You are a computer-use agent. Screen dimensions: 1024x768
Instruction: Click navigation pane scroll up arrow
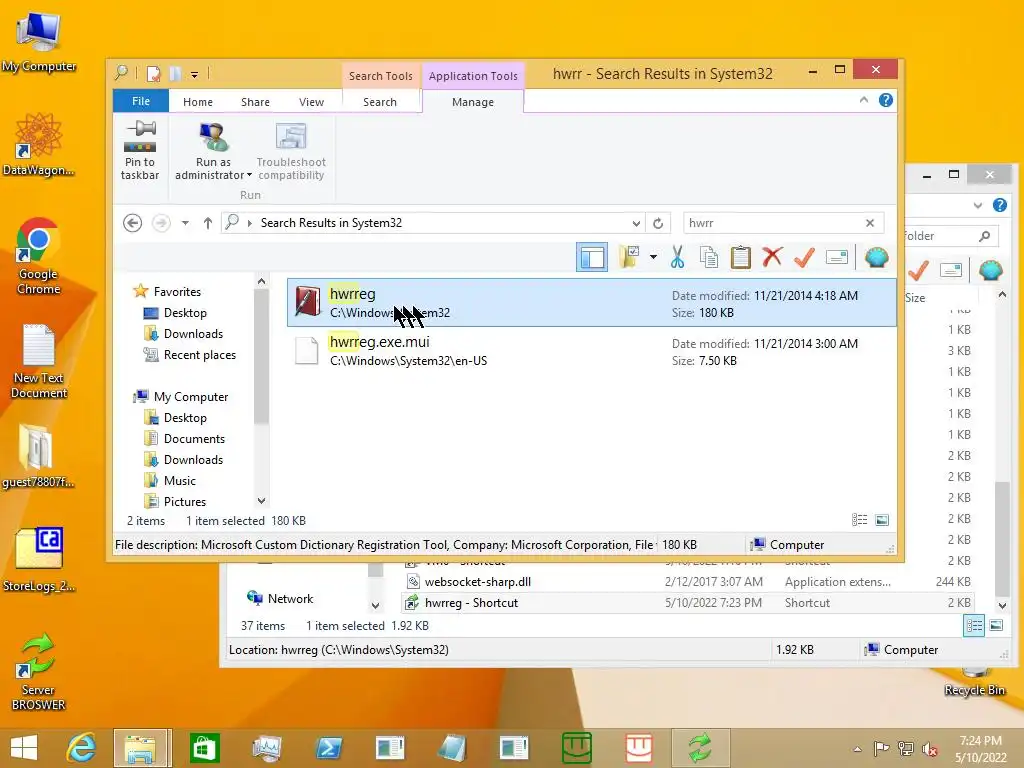point(261,281)
